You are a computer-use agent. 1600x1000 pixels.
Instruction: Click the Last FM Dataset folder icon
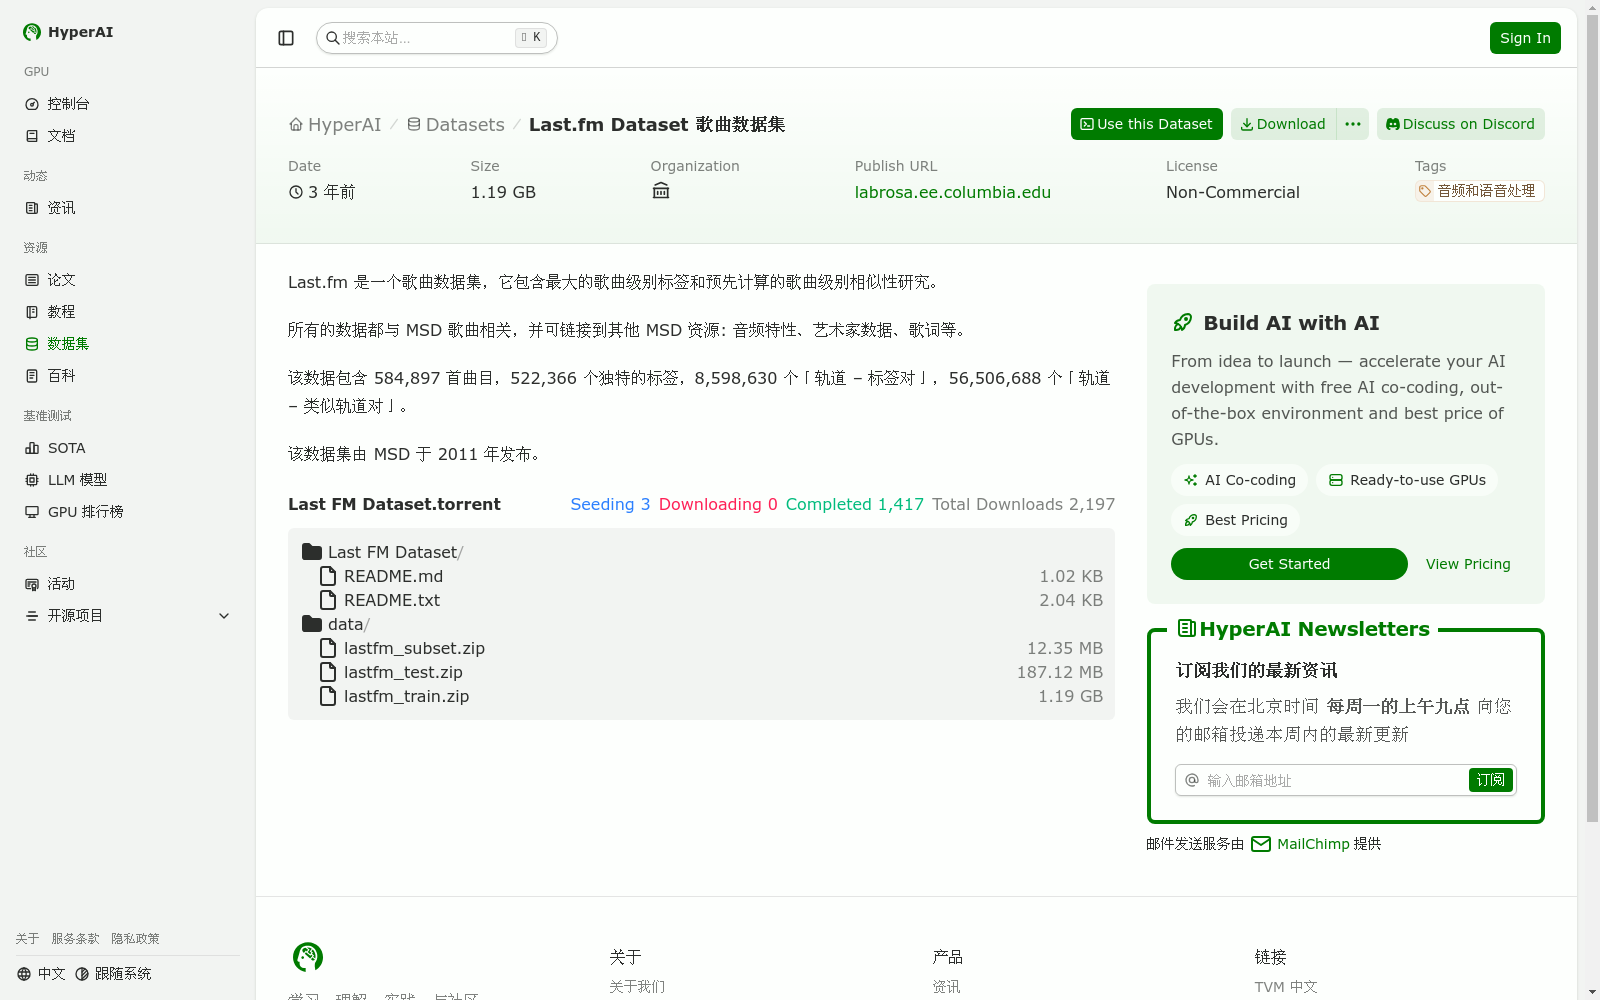click(312, 552)
